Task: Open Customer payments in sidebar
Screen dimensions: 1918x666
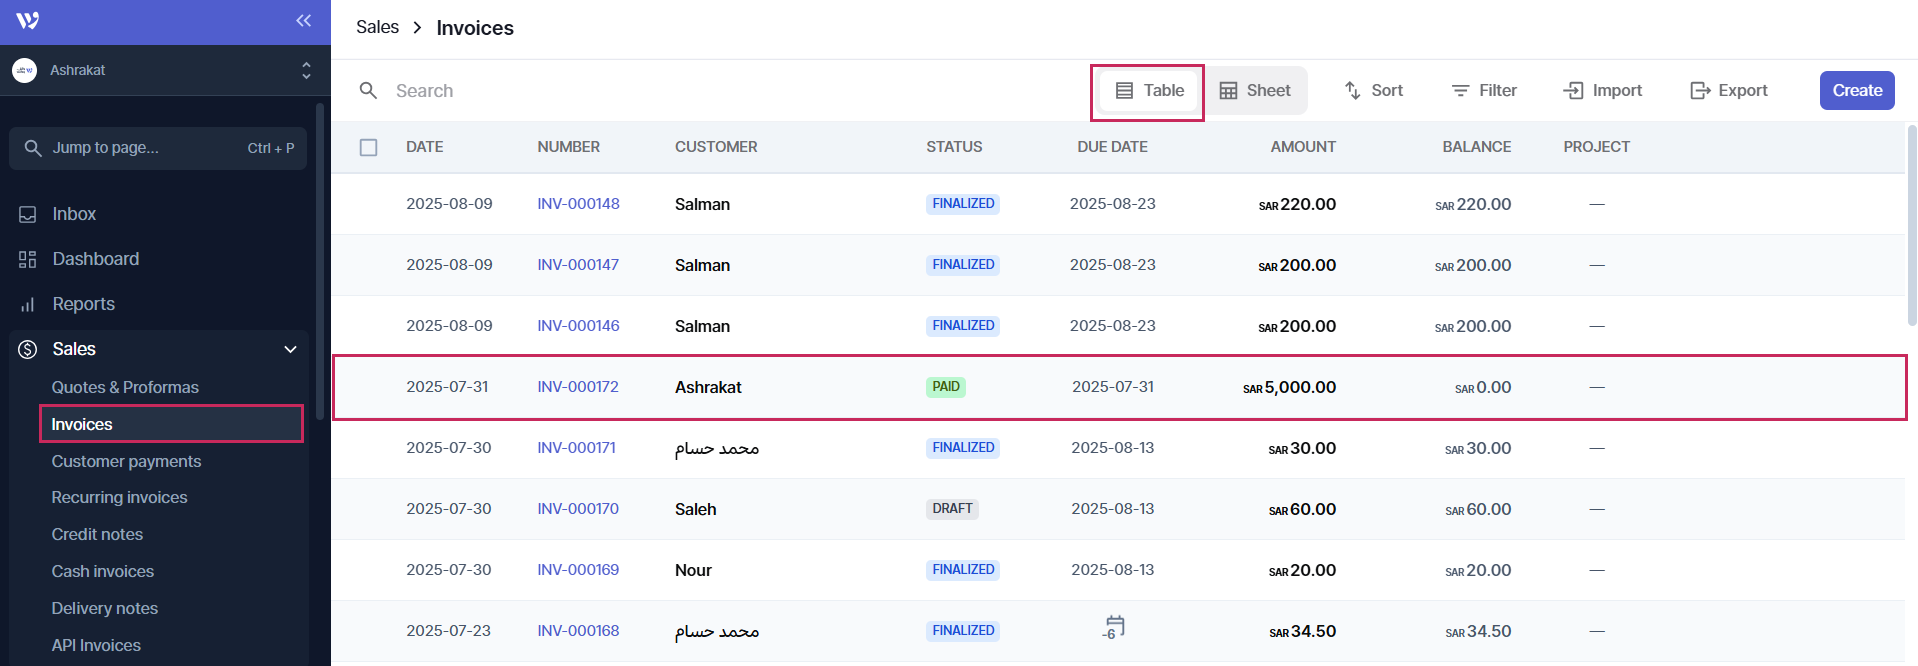Action: (x=126, y=462)
